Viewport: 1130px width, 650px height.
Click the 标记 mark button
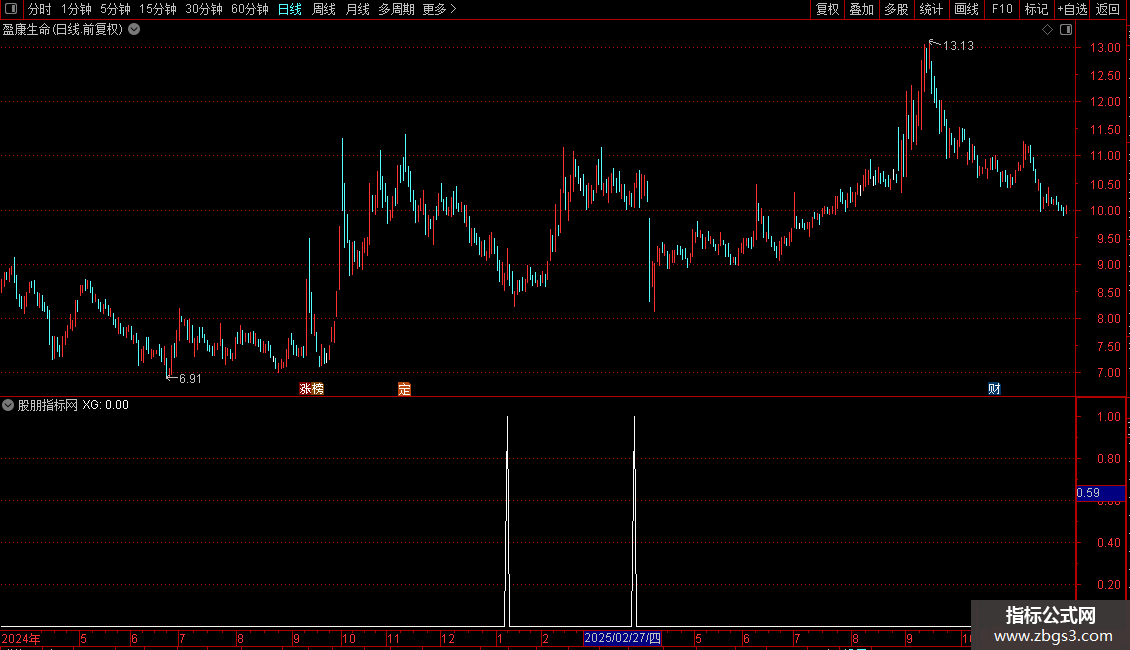click(x=1036, y=9)
